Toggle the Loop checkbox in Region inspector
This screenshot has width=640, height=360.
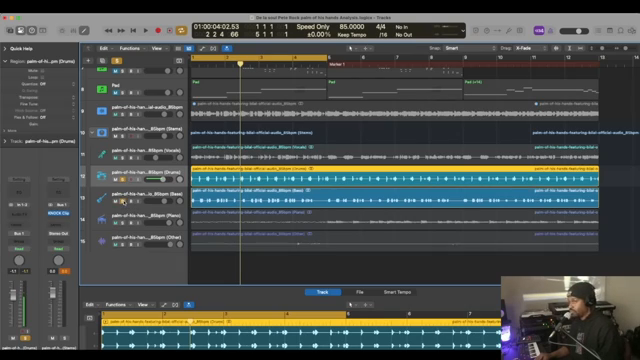[42, 77]
